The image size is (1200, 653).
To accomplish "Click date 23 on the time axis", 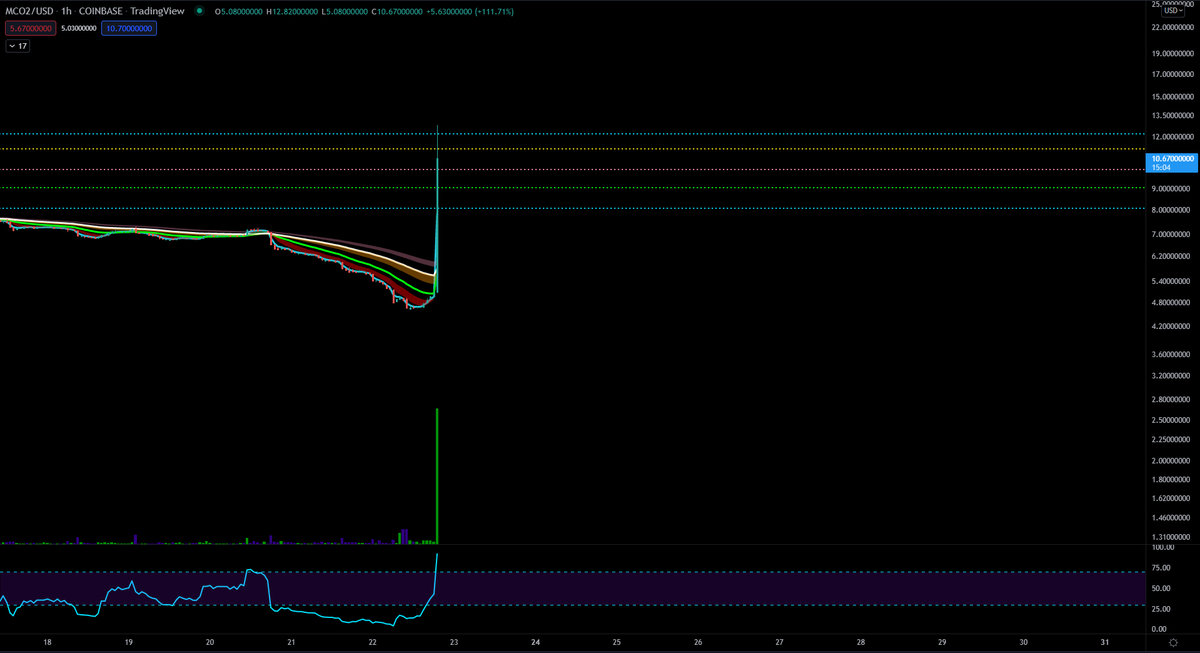I will point(454,642).
